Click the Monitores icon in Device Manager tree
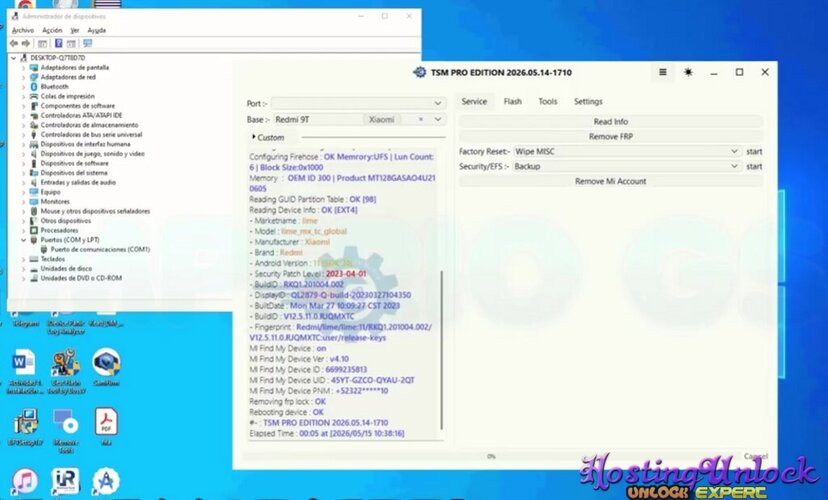 click(x=34, y=202)
